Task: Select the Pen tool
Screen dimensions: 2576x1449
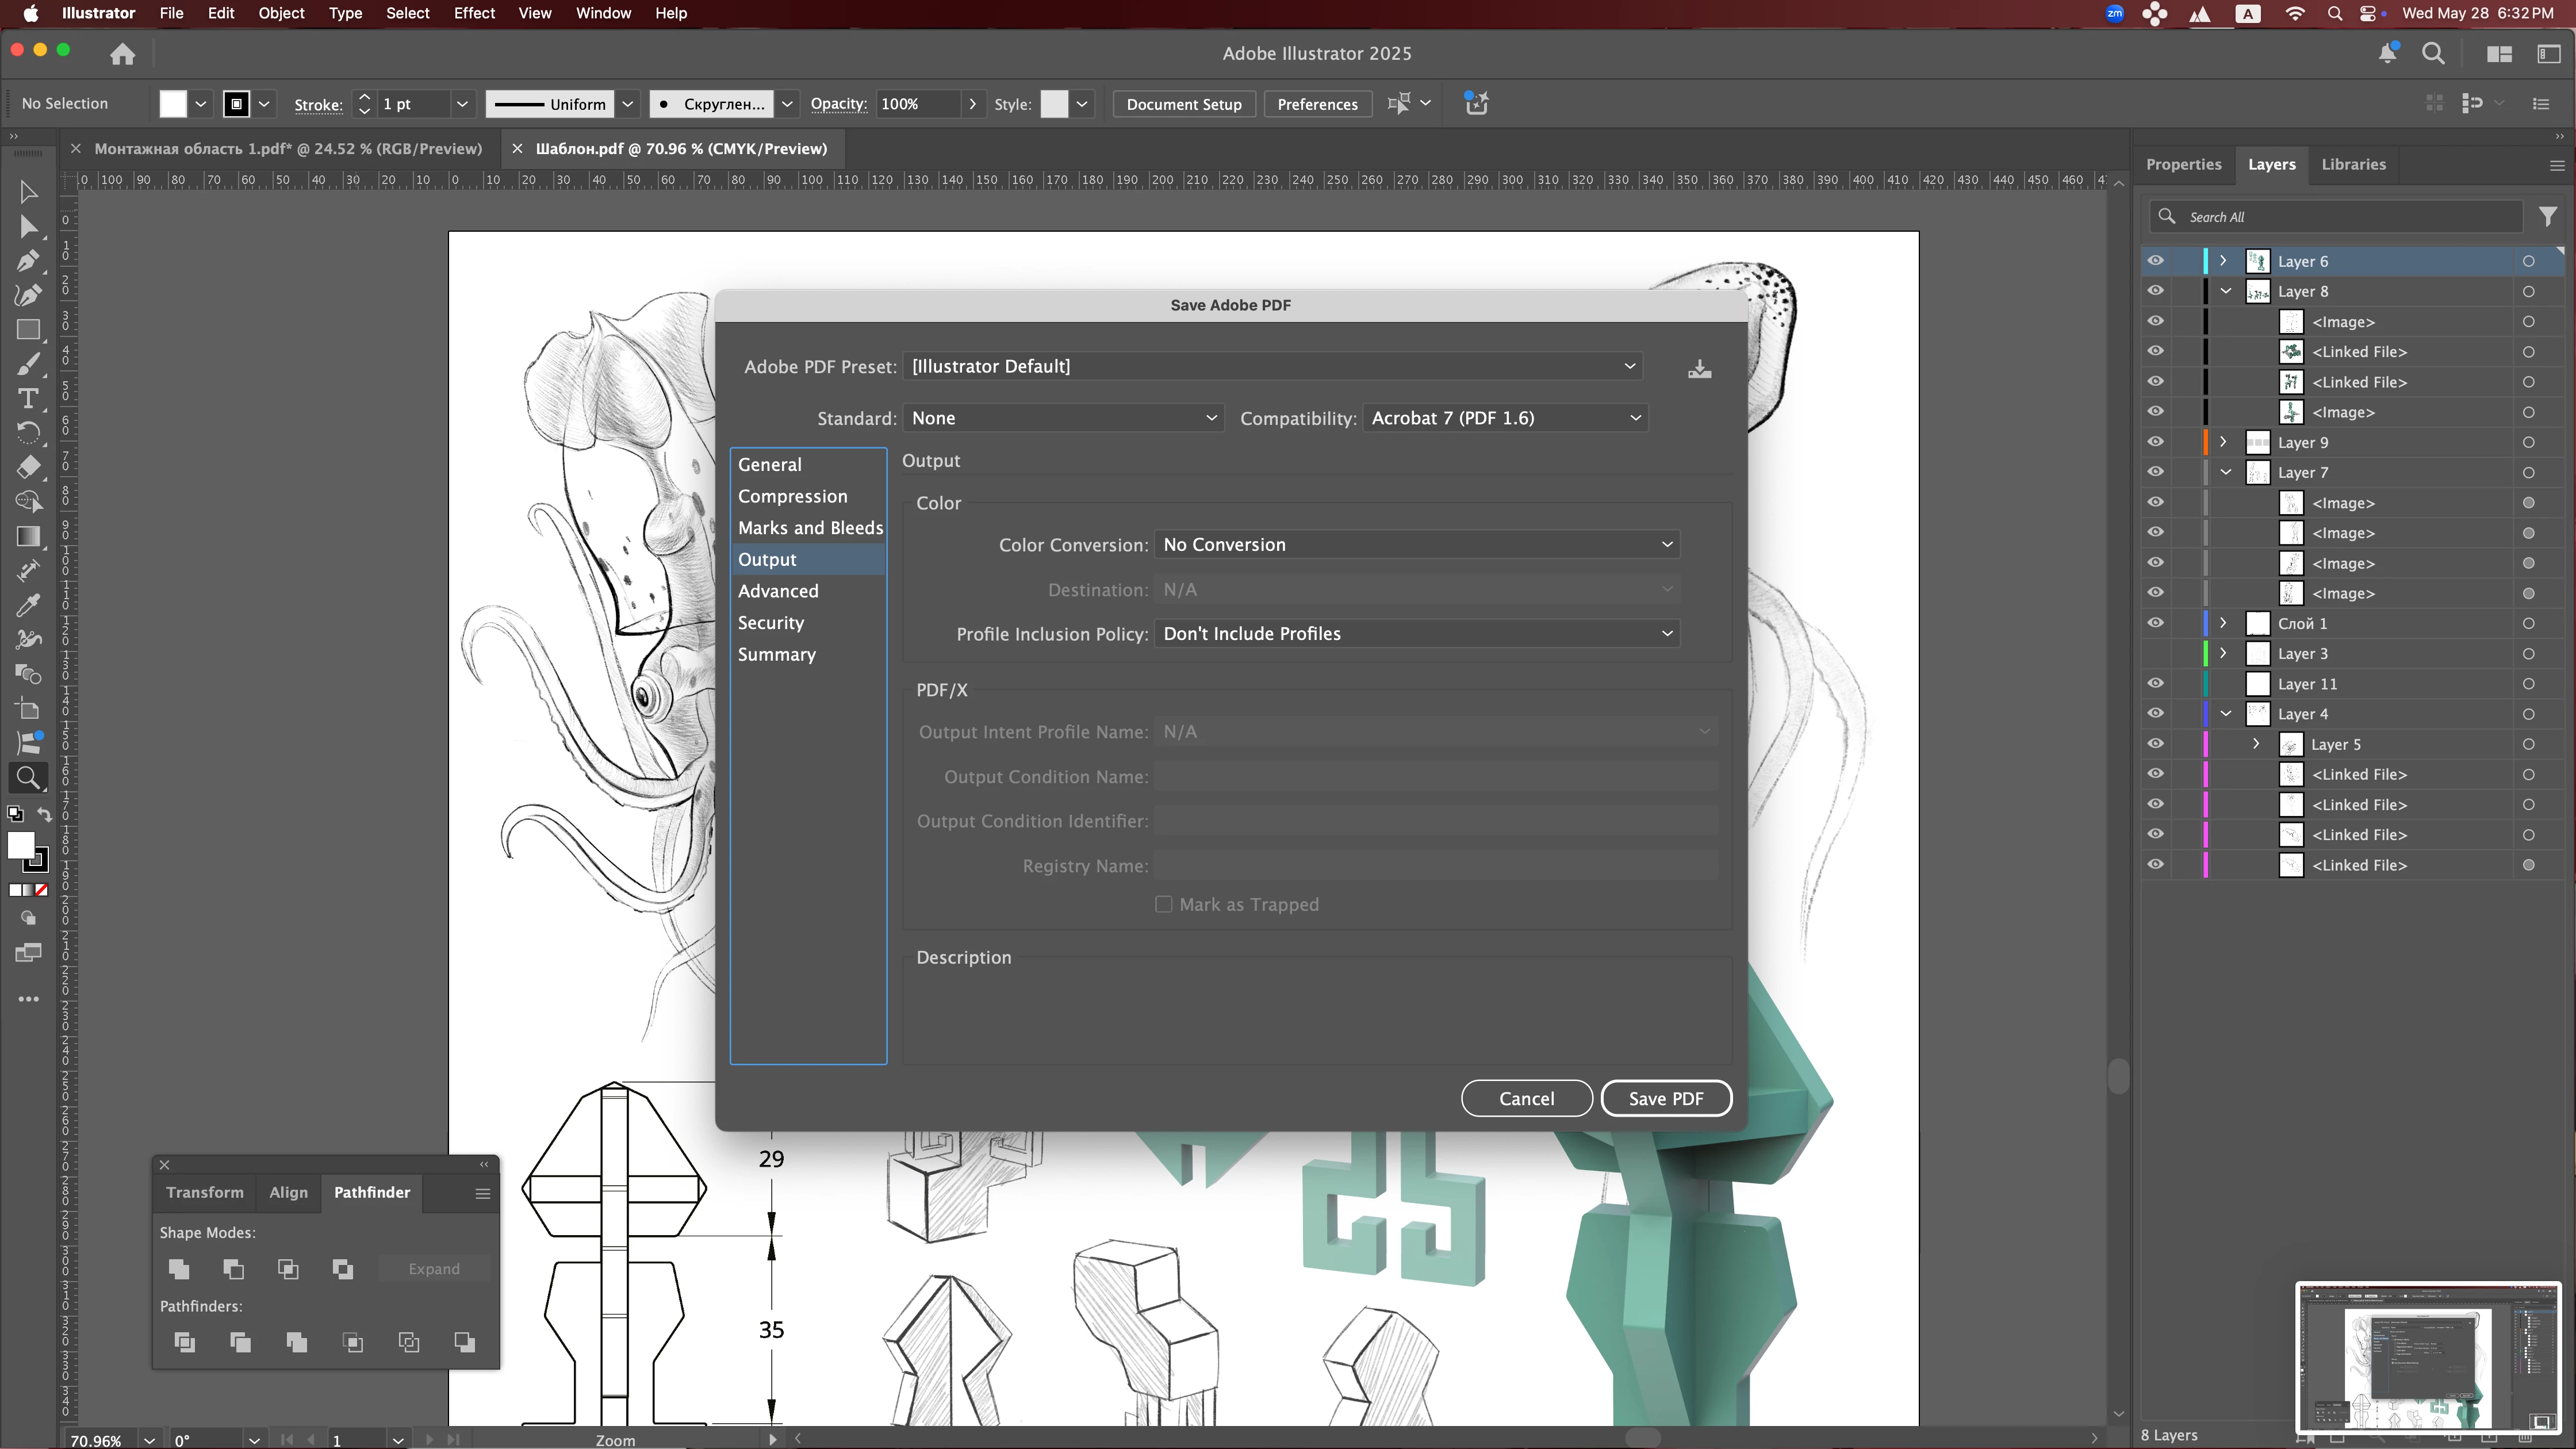Action: [28, 261]
